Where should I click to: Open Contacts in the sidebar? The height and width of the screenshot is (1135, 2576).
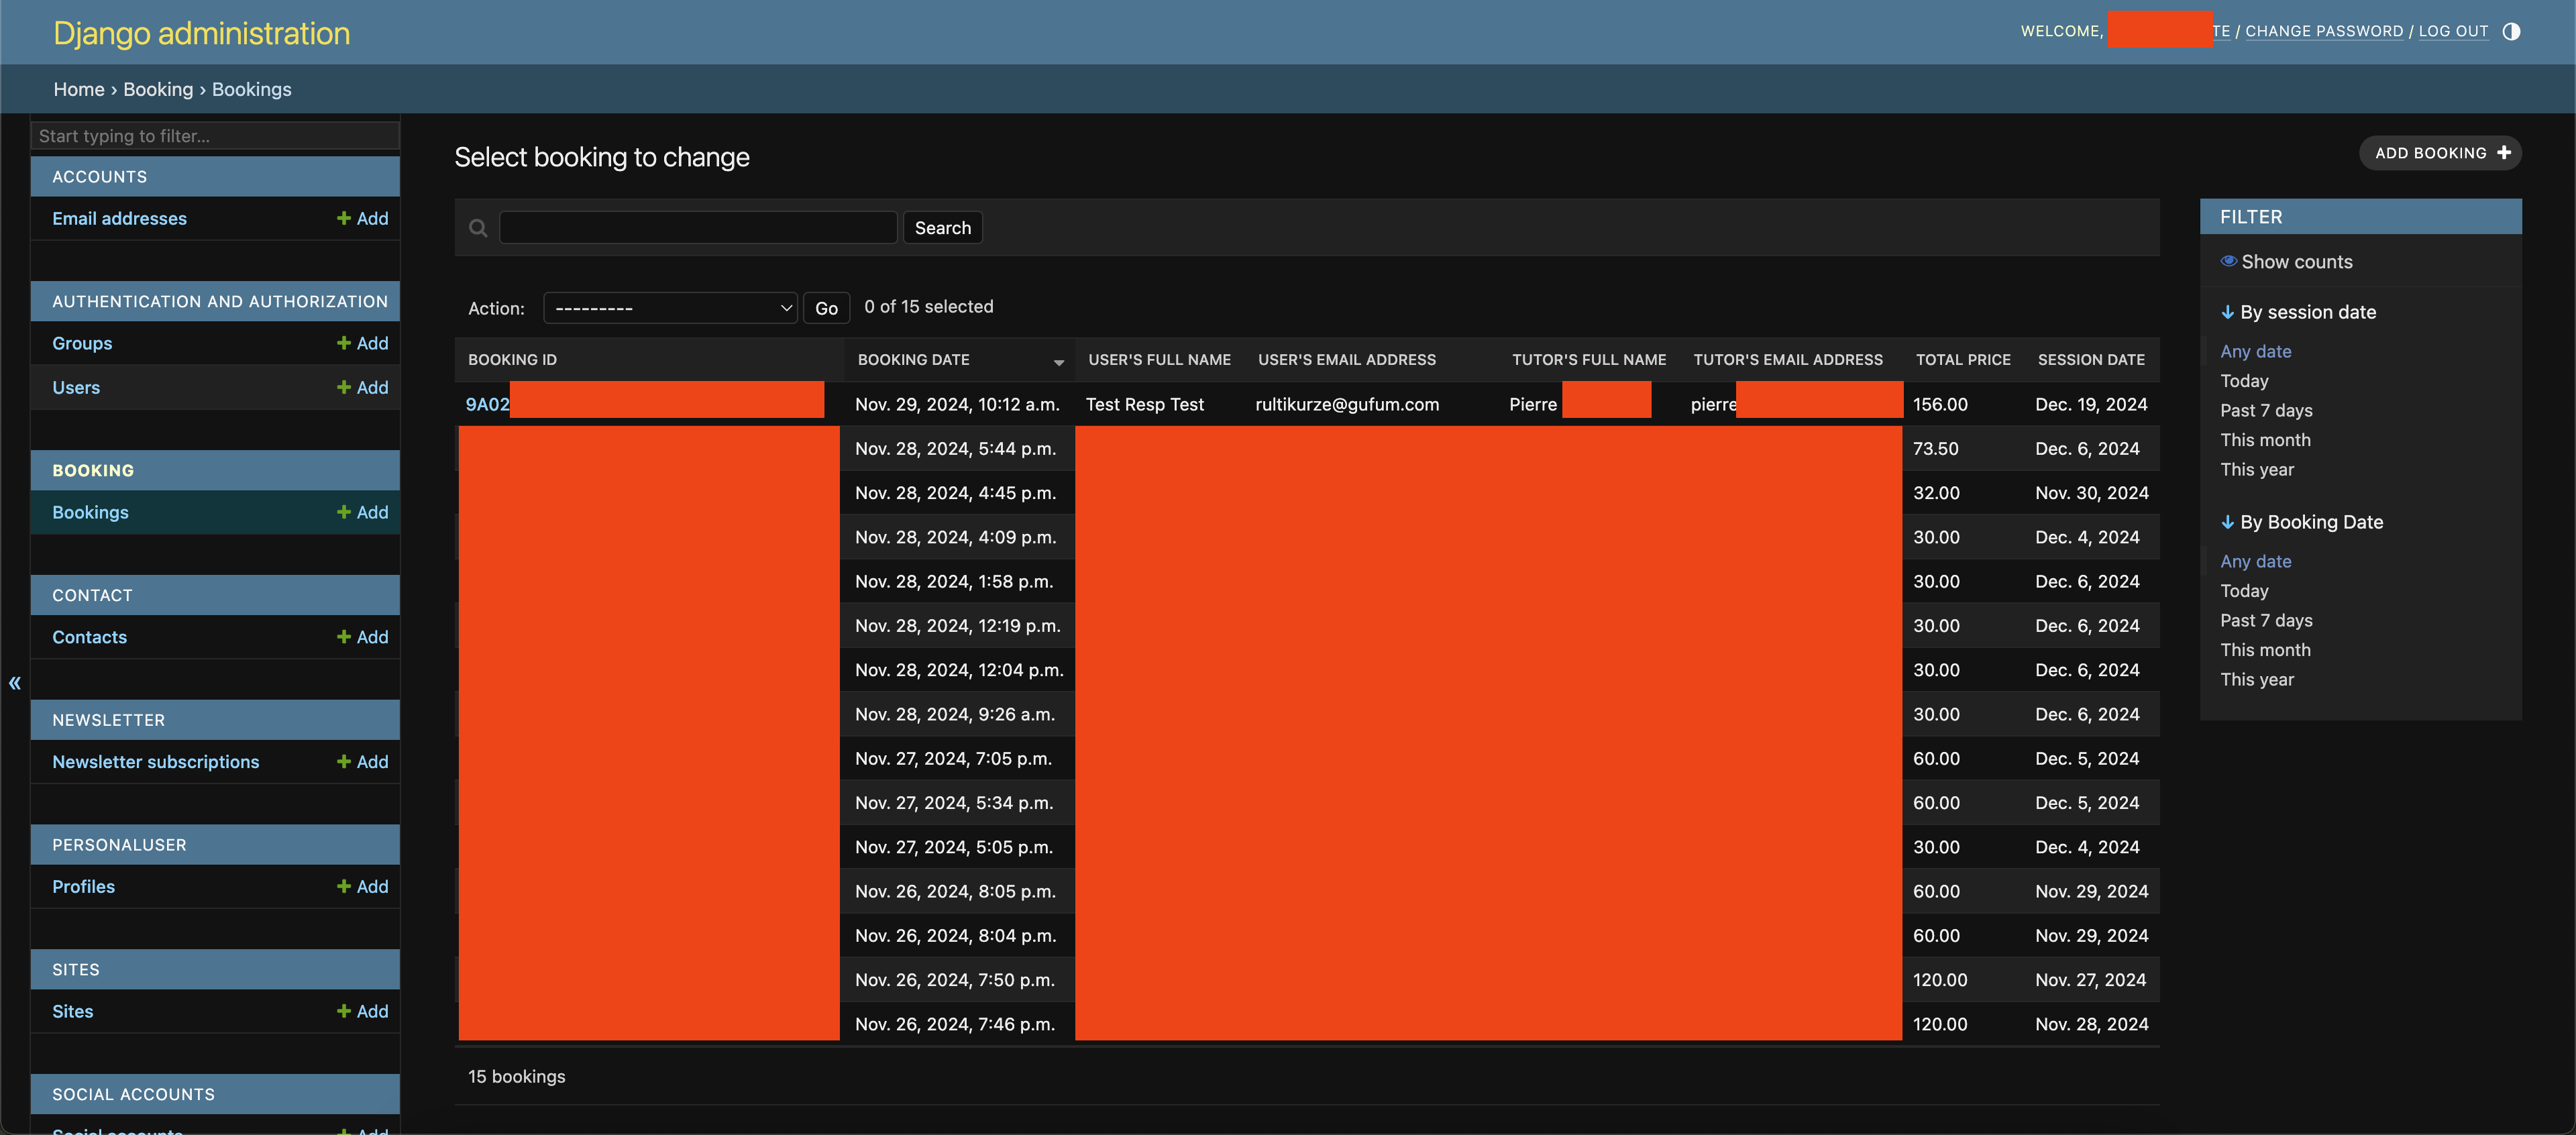point(89,637)
